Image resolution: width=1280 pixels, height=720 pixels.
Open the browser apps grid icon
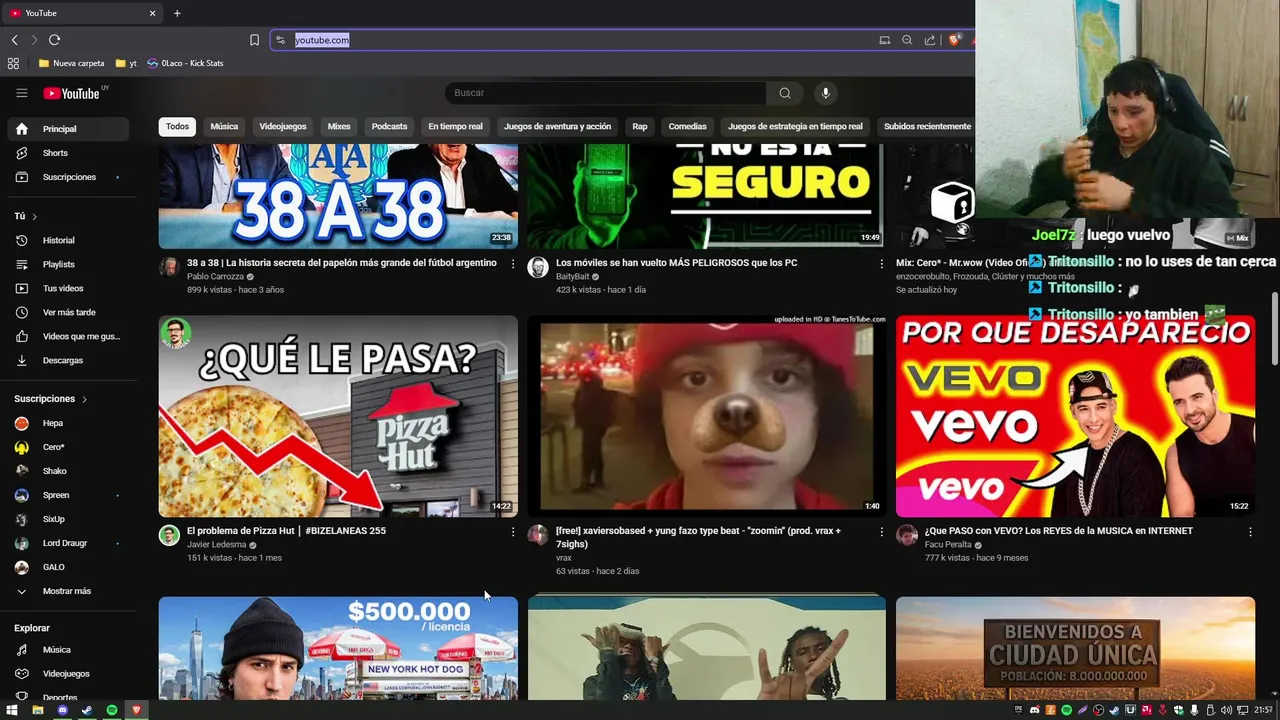tap(13, 63)
